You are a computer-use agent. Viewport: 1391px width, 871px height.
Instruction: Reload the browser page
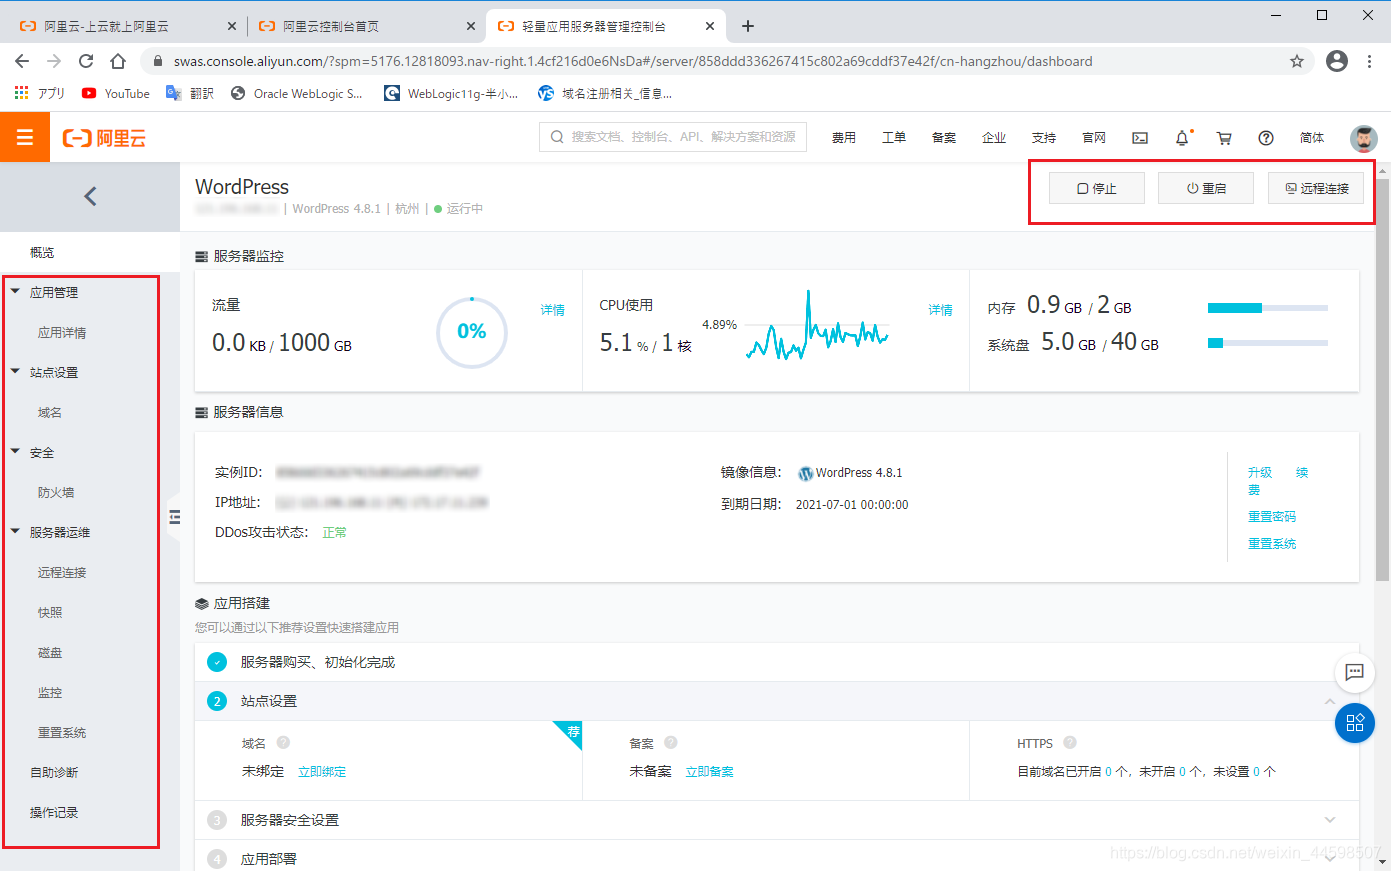tap(86, 61)
